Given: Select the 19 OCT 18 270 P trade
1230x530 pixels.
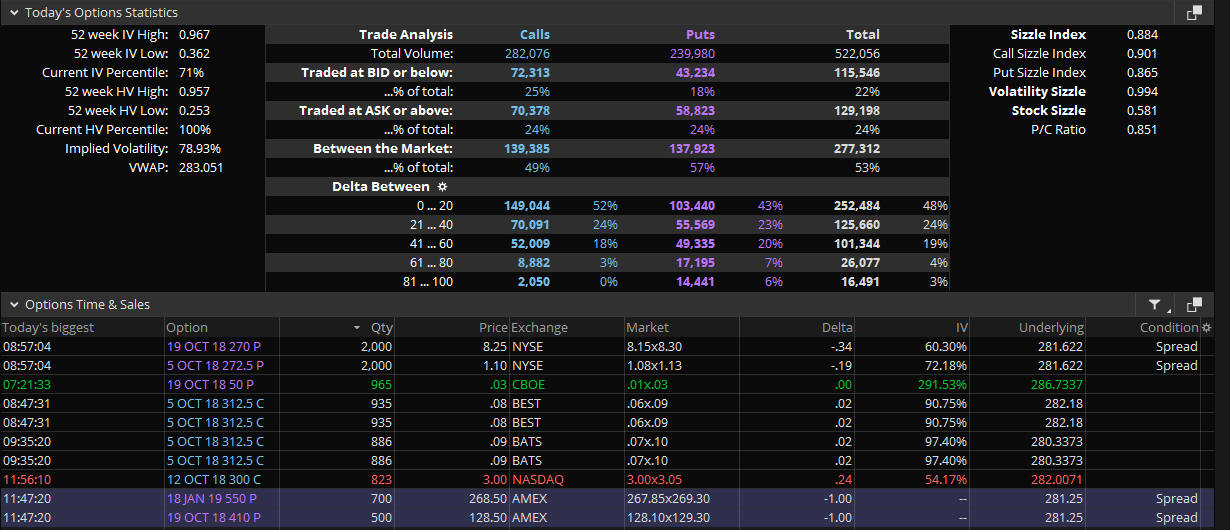Looking at the screenshot, I should tap(214, 346).
